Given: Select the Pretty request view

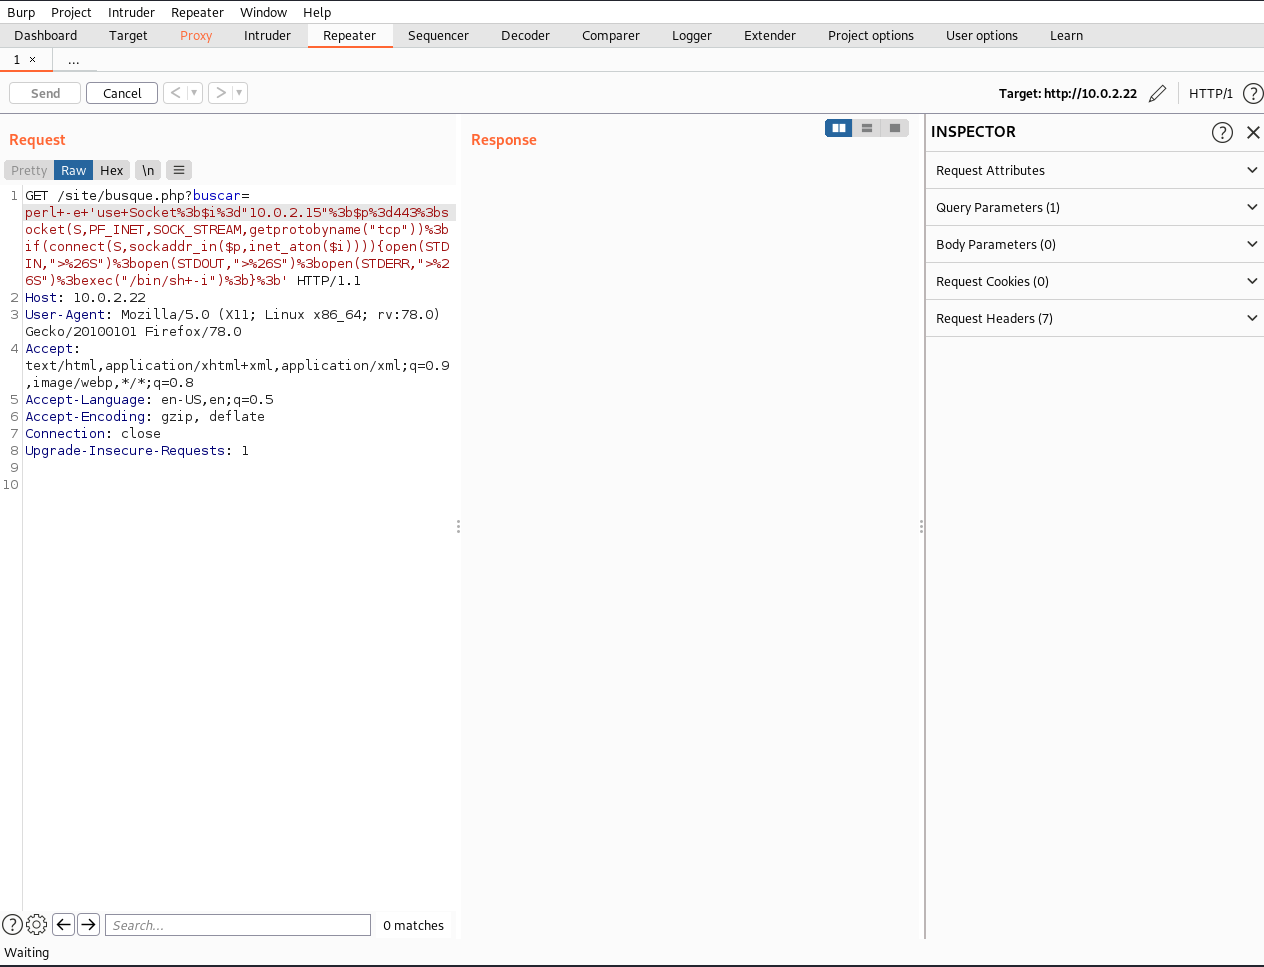Looking at the screenshot, I should coord(29,170).
